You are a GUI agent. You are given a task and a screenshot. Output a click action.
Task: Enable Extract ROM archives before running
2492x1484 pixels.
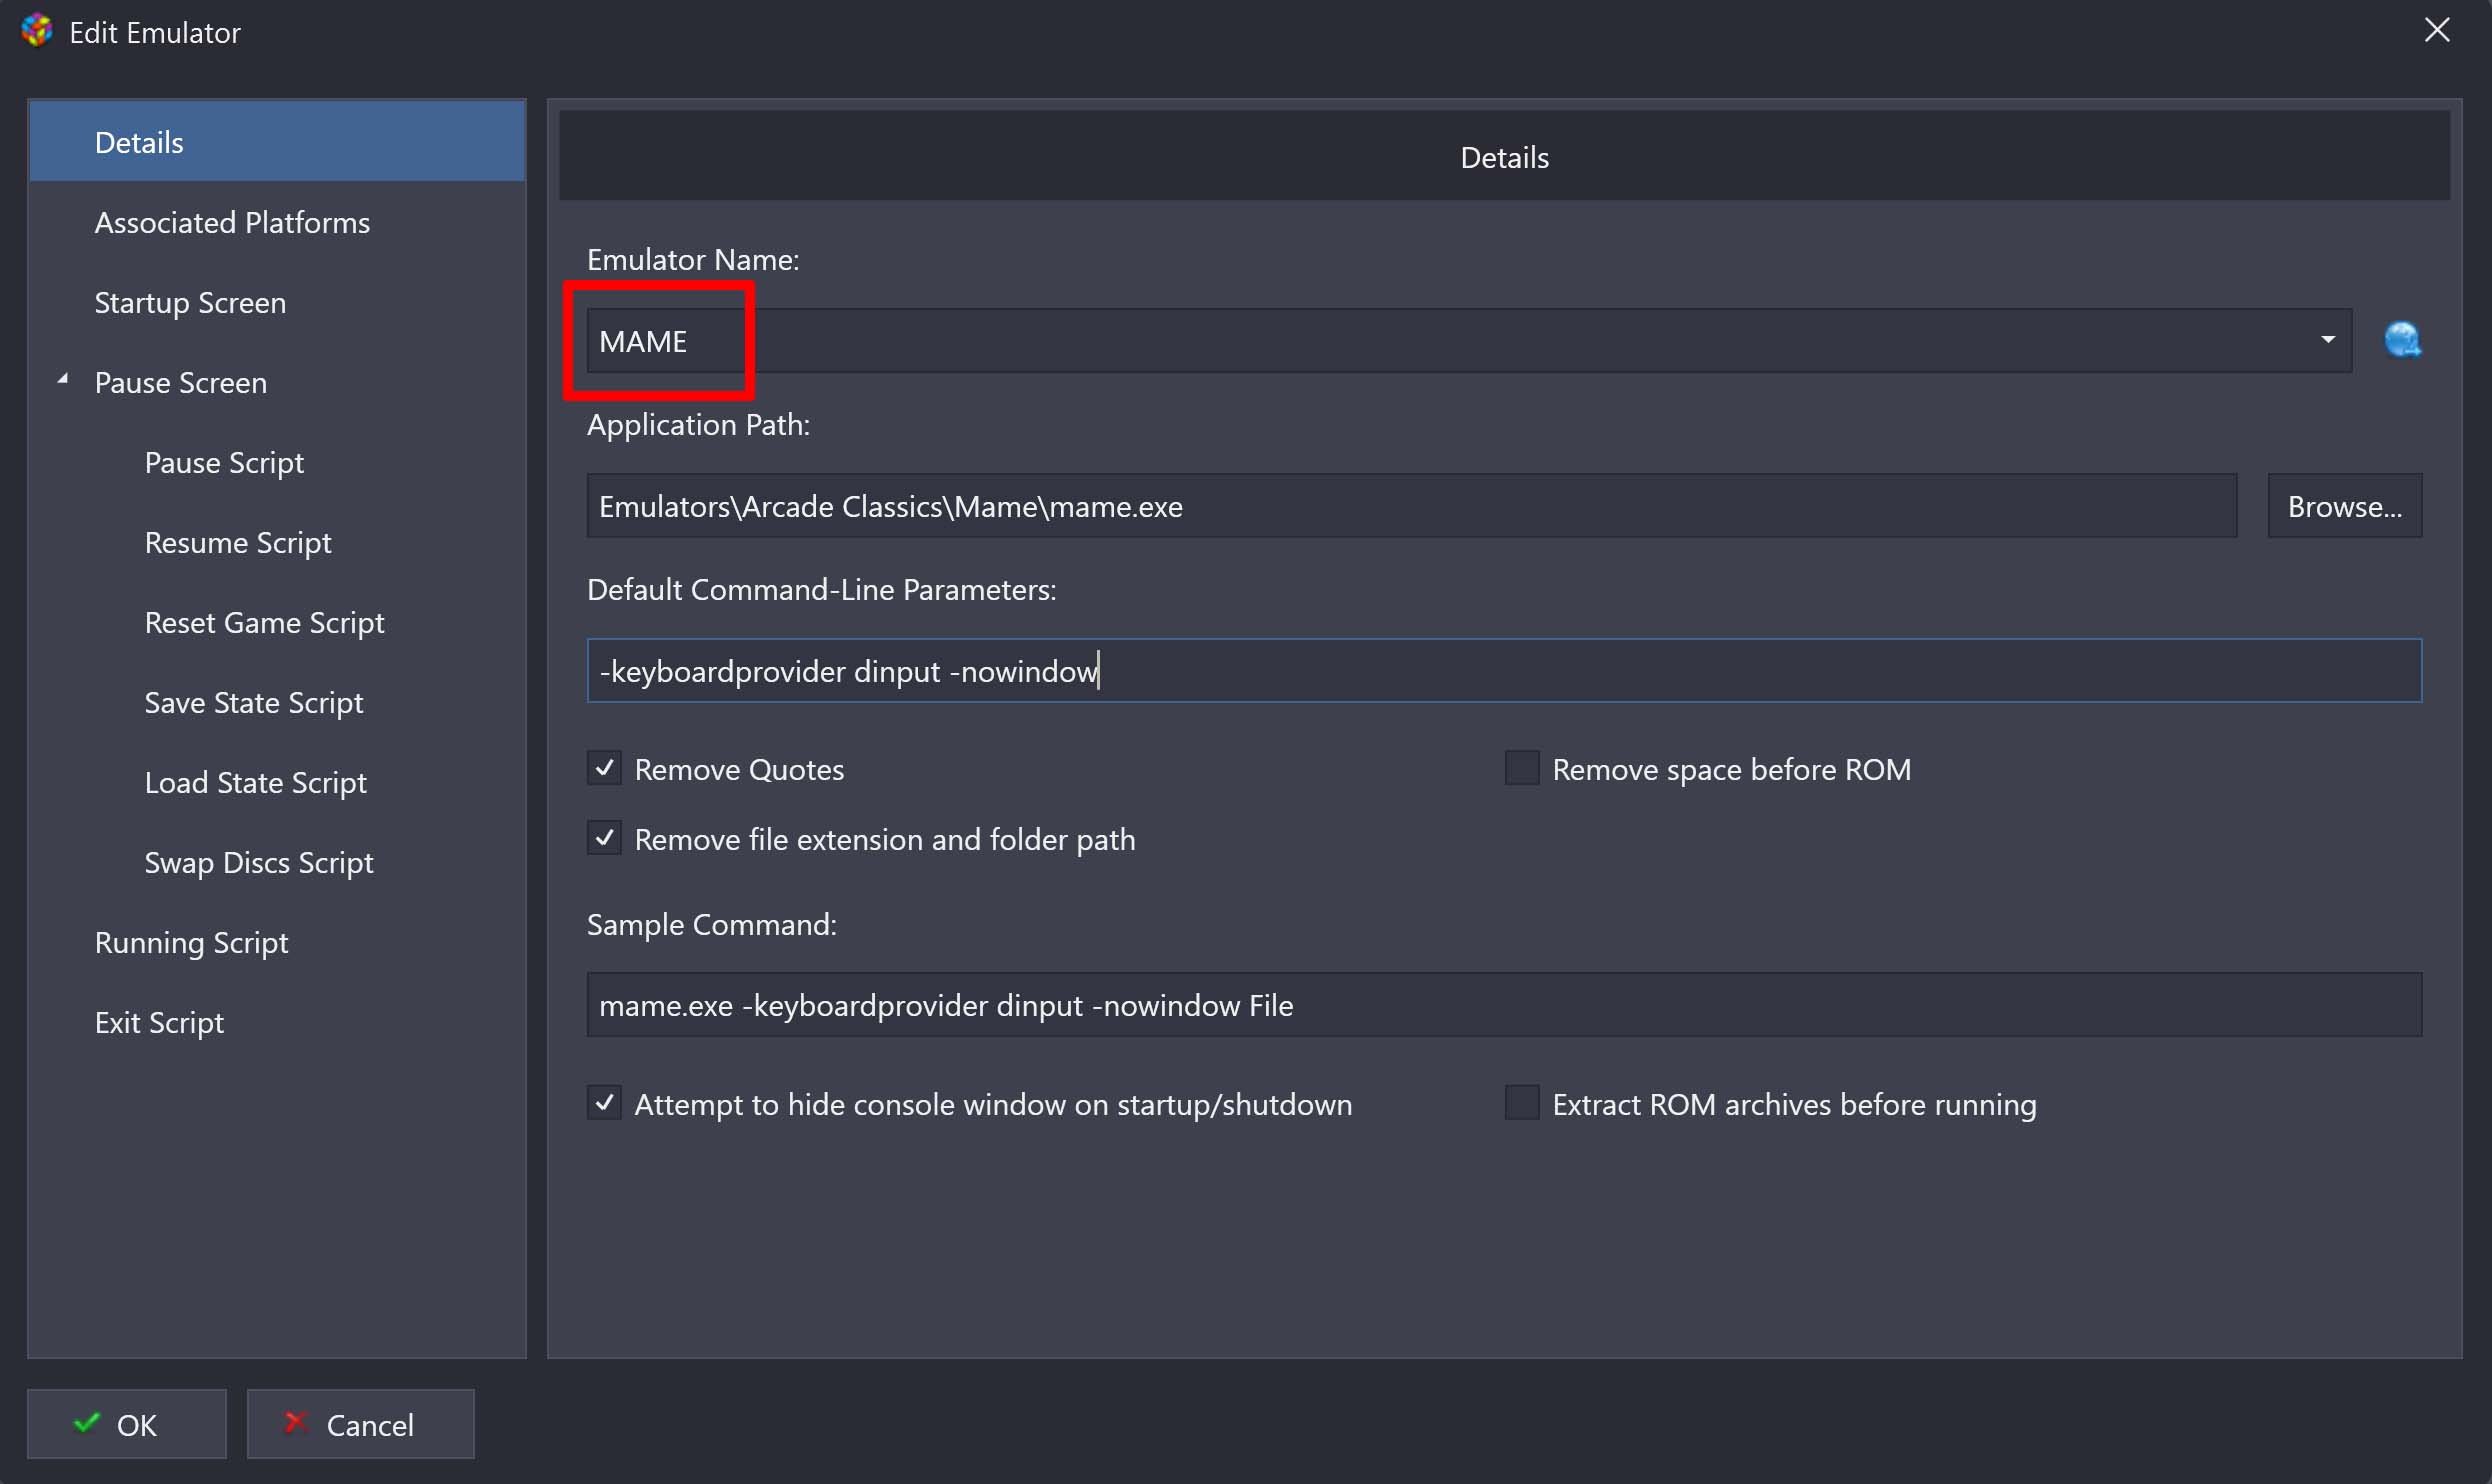tap(1522, 1103)
